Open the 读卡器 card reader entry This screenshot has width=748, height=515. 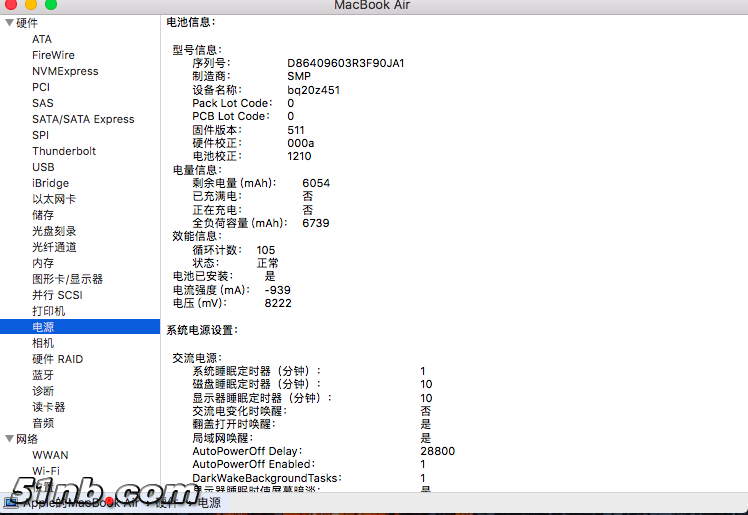[48, 407]
